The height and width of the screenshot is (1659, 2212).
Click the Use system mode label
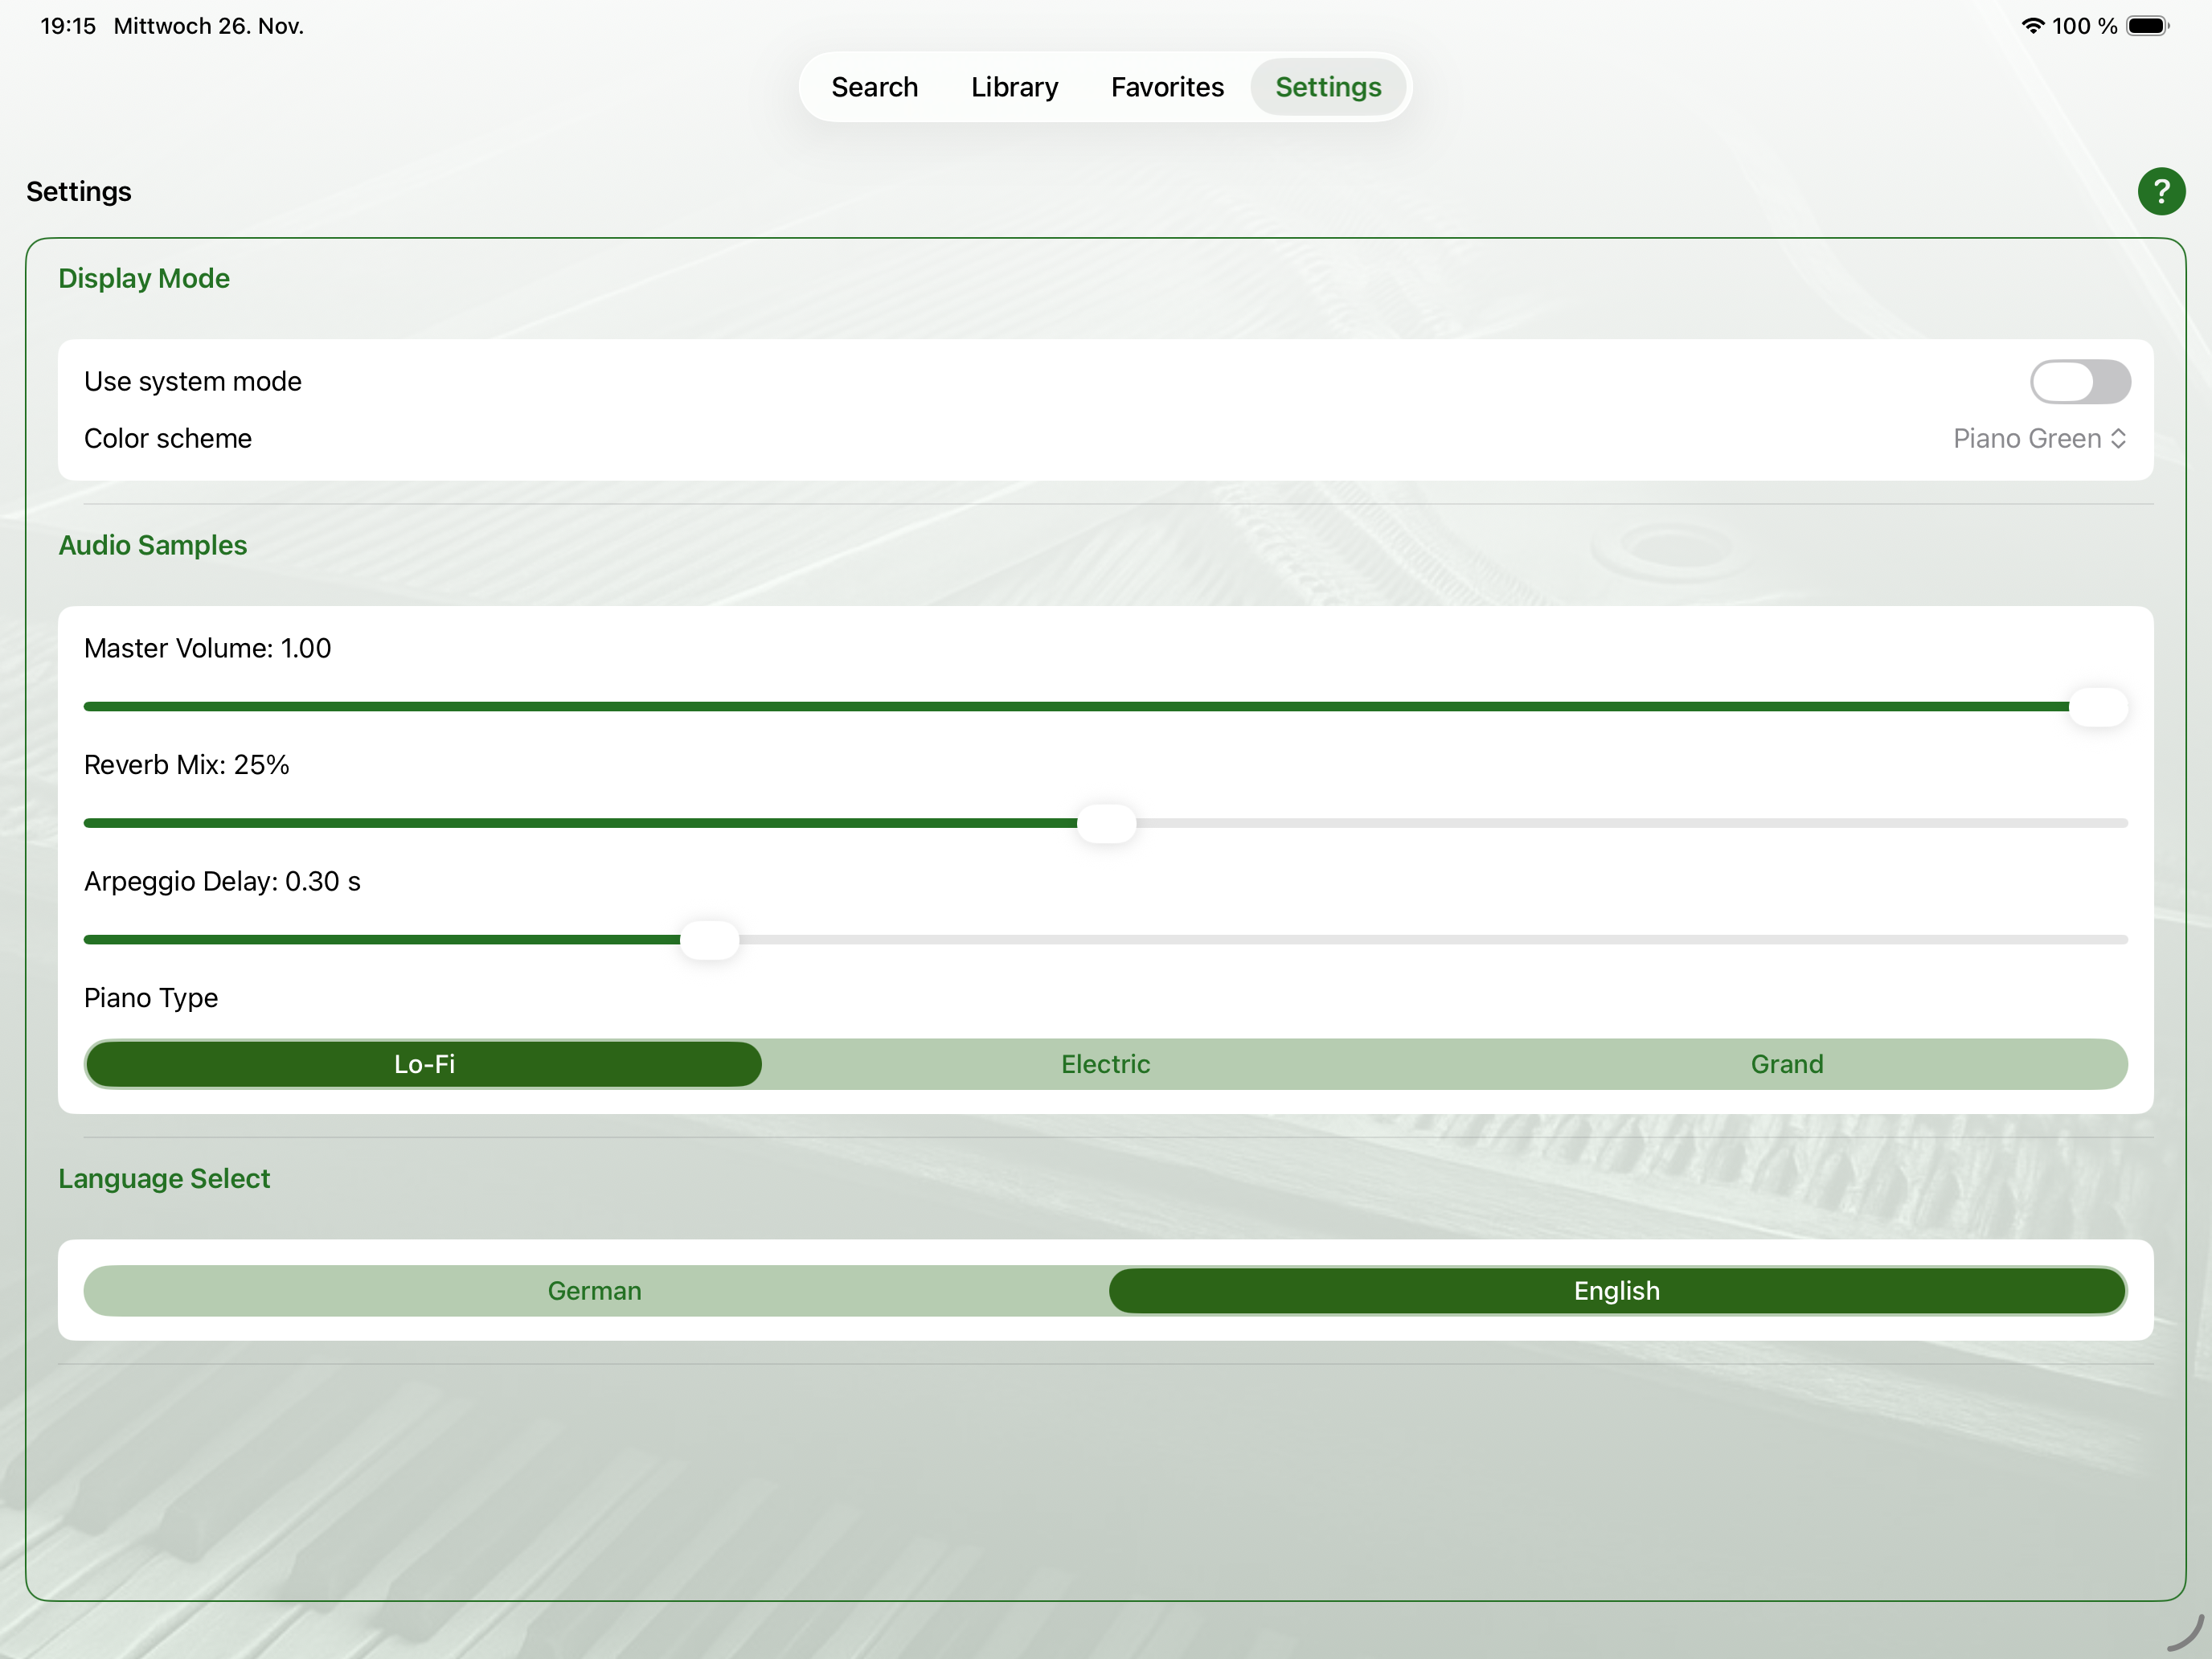click(193, 381)
